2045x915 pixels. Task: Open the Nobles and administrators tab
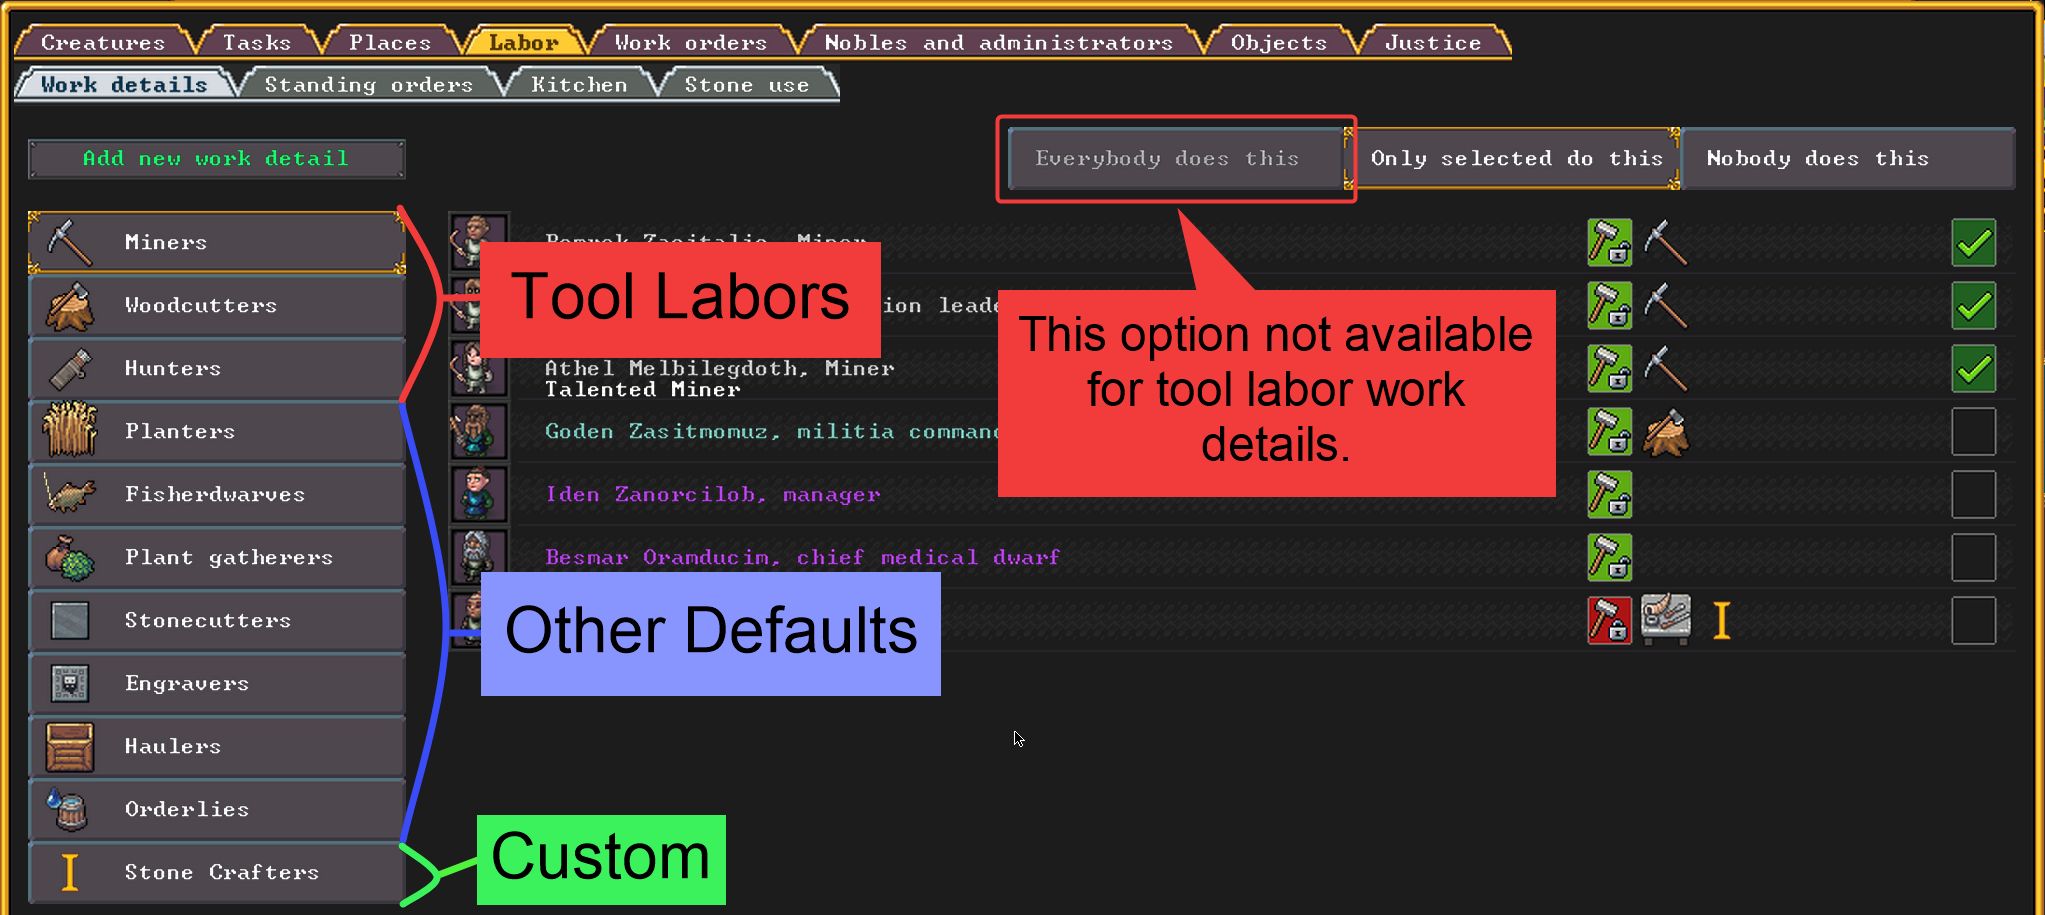(x=998, y=42)
